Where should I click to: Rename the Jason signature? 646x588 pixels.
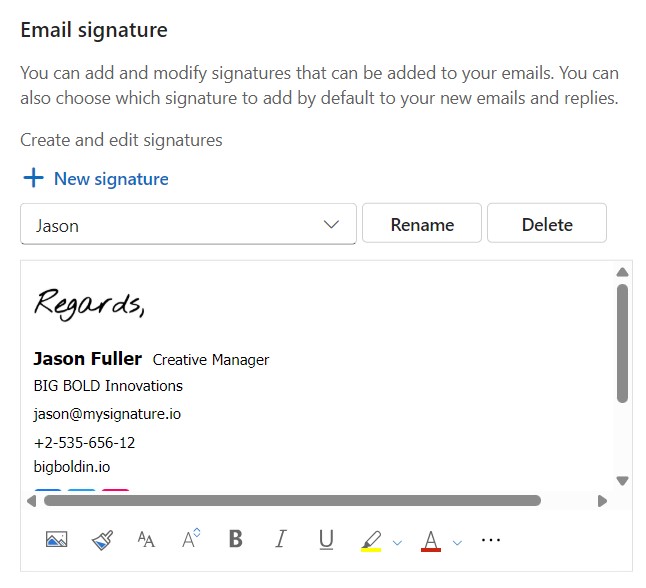coord(422,223)
